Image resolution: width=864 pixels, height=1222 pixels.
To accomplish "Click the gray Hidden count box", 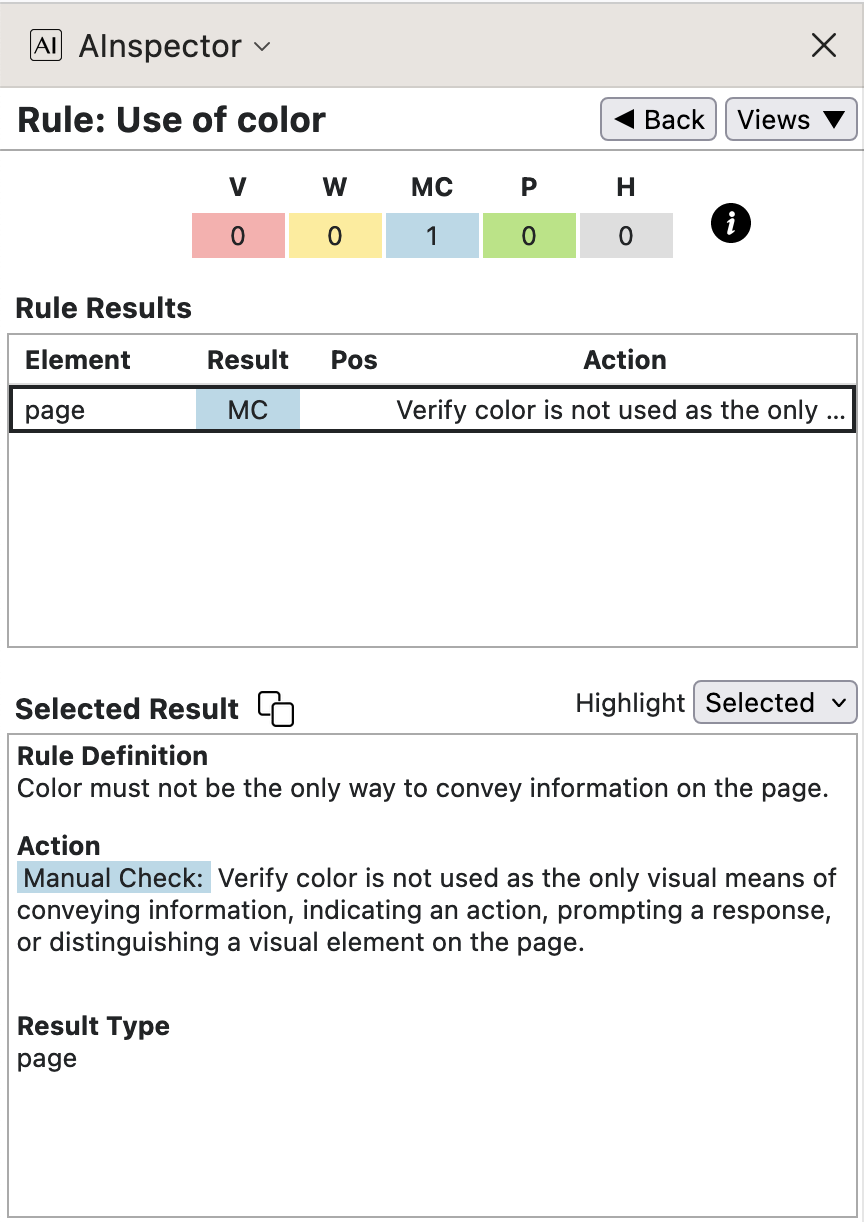I will 626,236.
